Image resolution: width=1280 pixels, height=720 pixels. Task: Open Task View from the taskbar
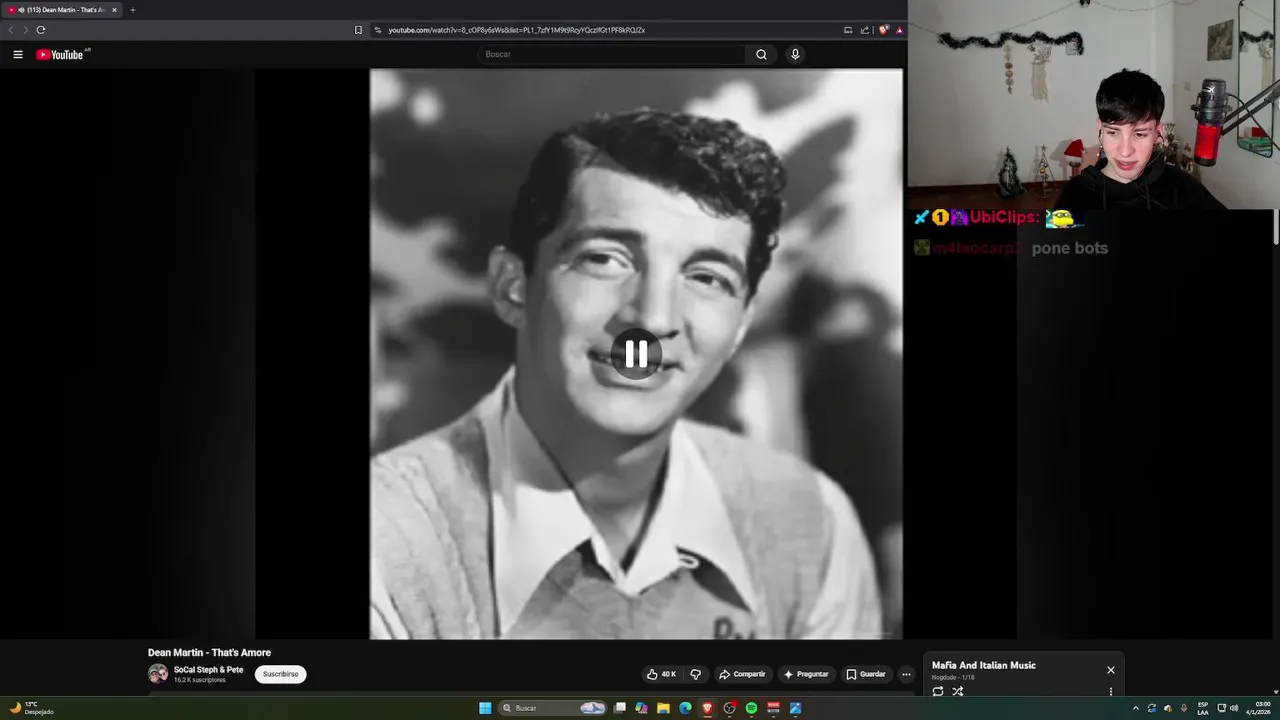coord(620,708)
